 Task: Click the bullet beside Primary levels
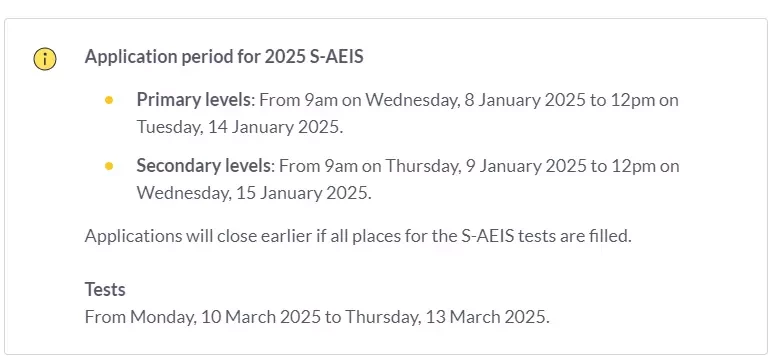[x=109, y=100]
